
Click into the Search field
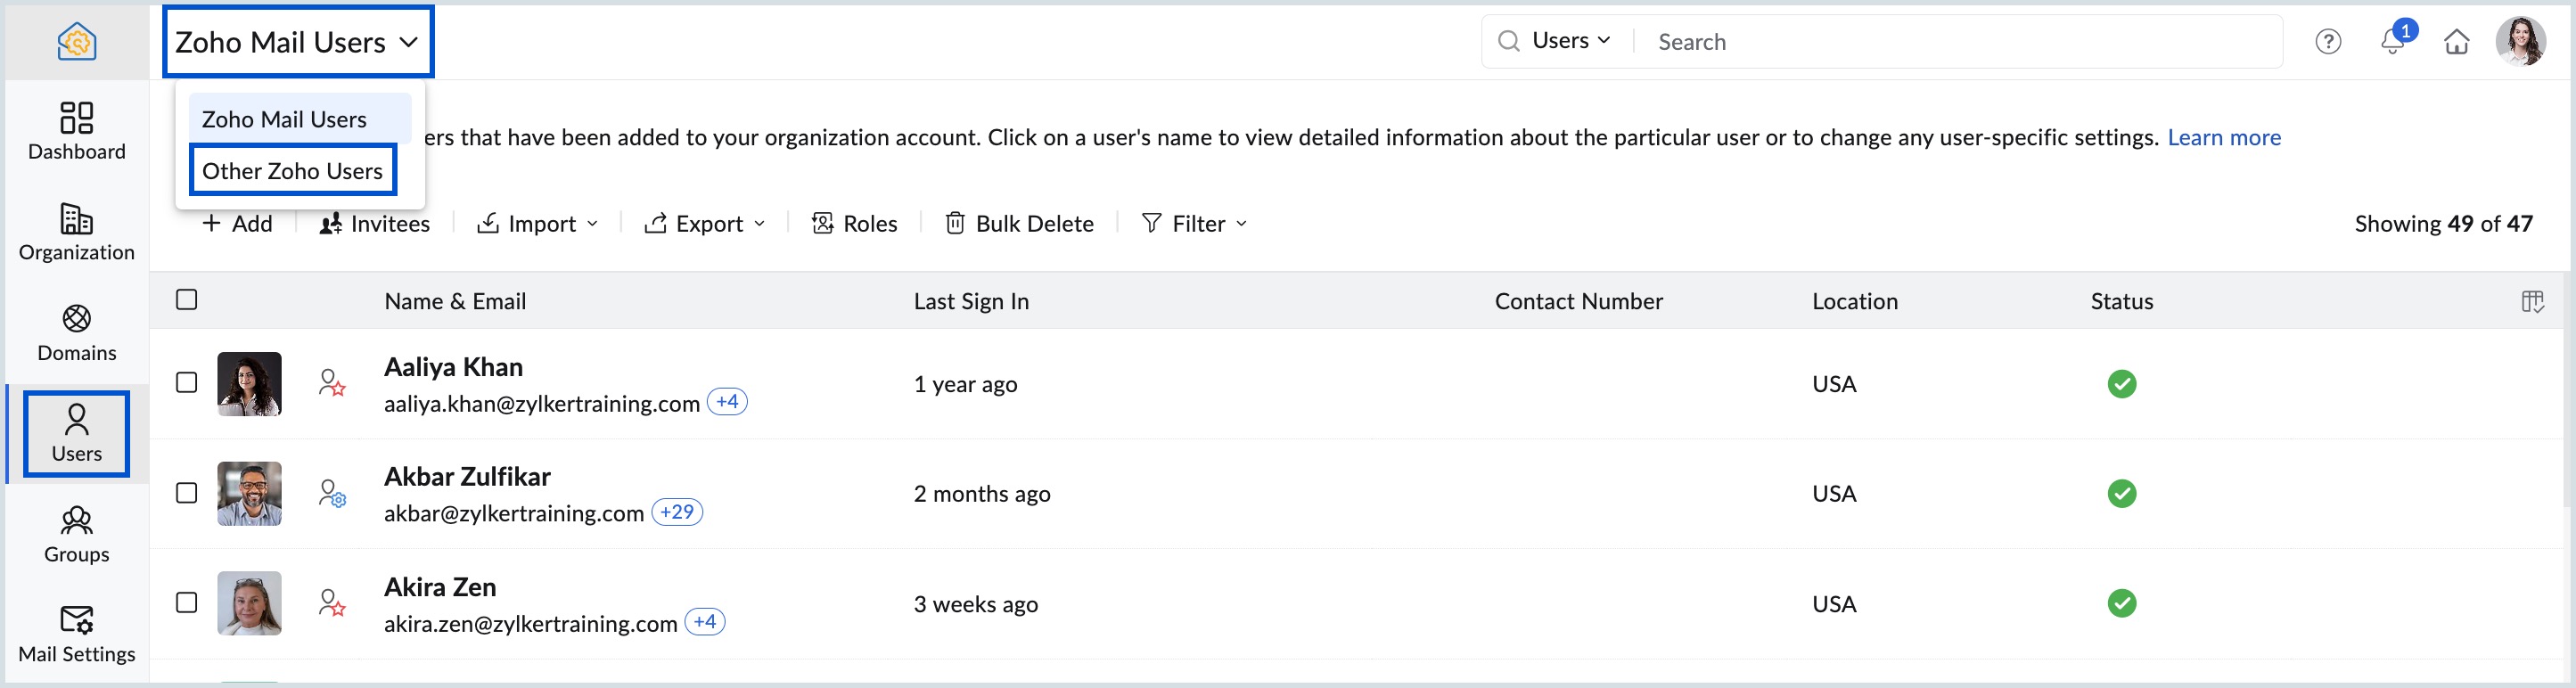[x=1960, y=42]
